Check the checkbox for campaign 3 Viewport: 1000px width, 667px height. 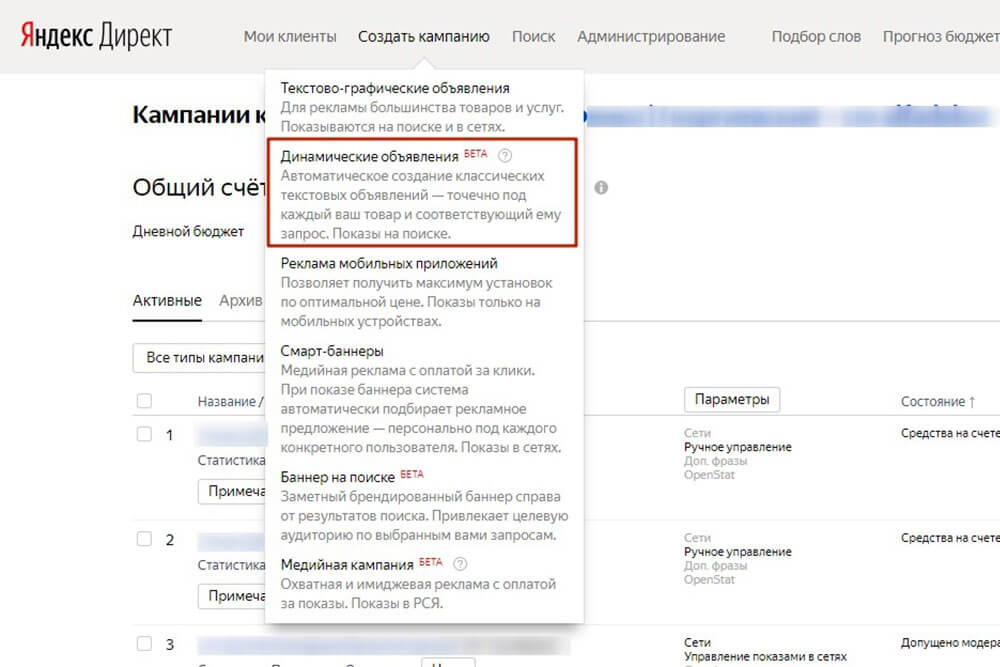click(144, 643)
